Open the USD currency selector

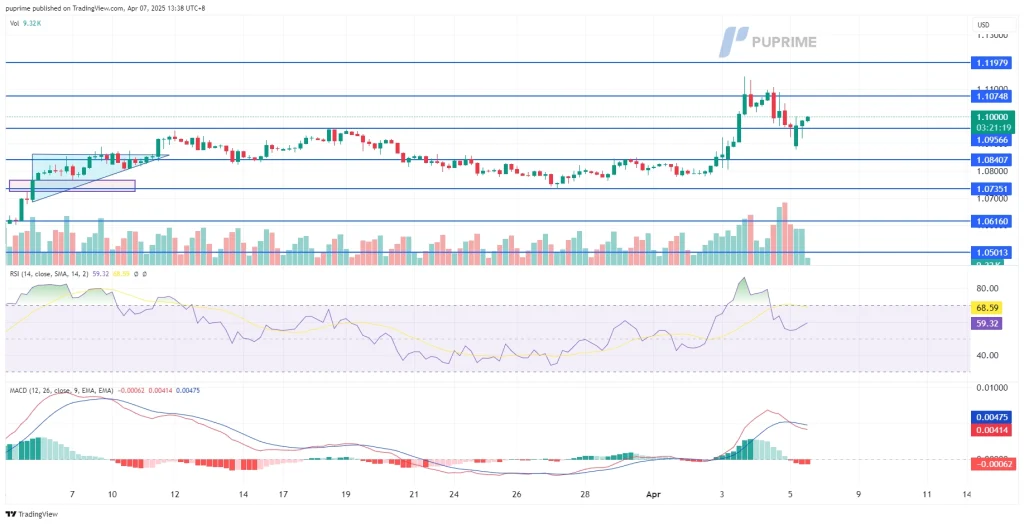click(x=983, y=23)
